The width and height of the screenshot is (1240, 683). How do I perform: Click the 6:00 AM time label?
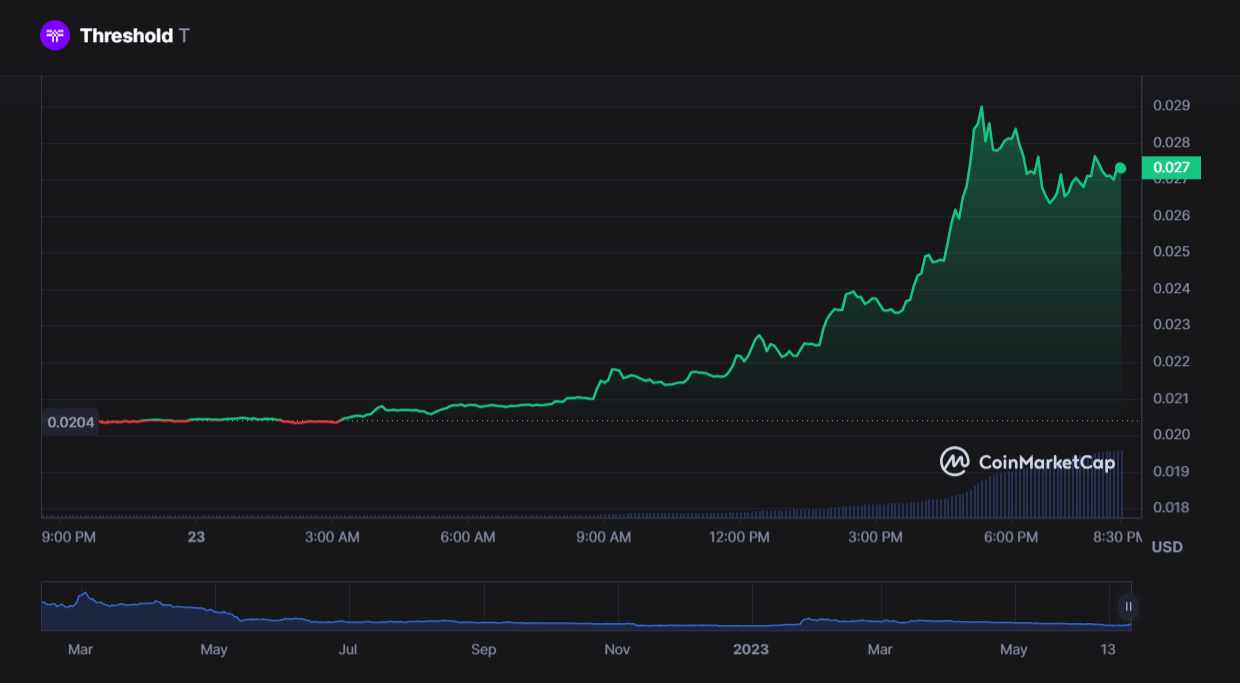coord(468,537)
